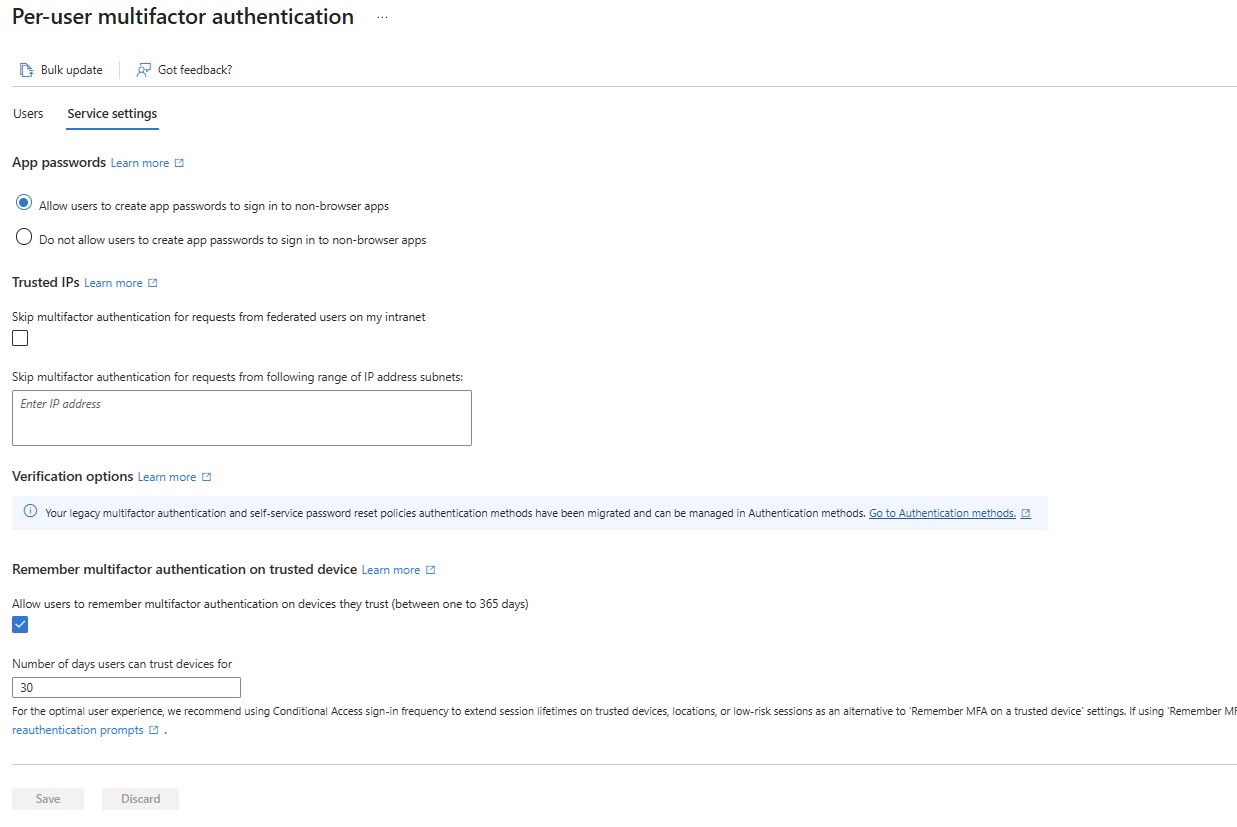Select Allow users to create app passwords
The height and width of the screenshot is (827, 1237).
(x=24, y=203)
